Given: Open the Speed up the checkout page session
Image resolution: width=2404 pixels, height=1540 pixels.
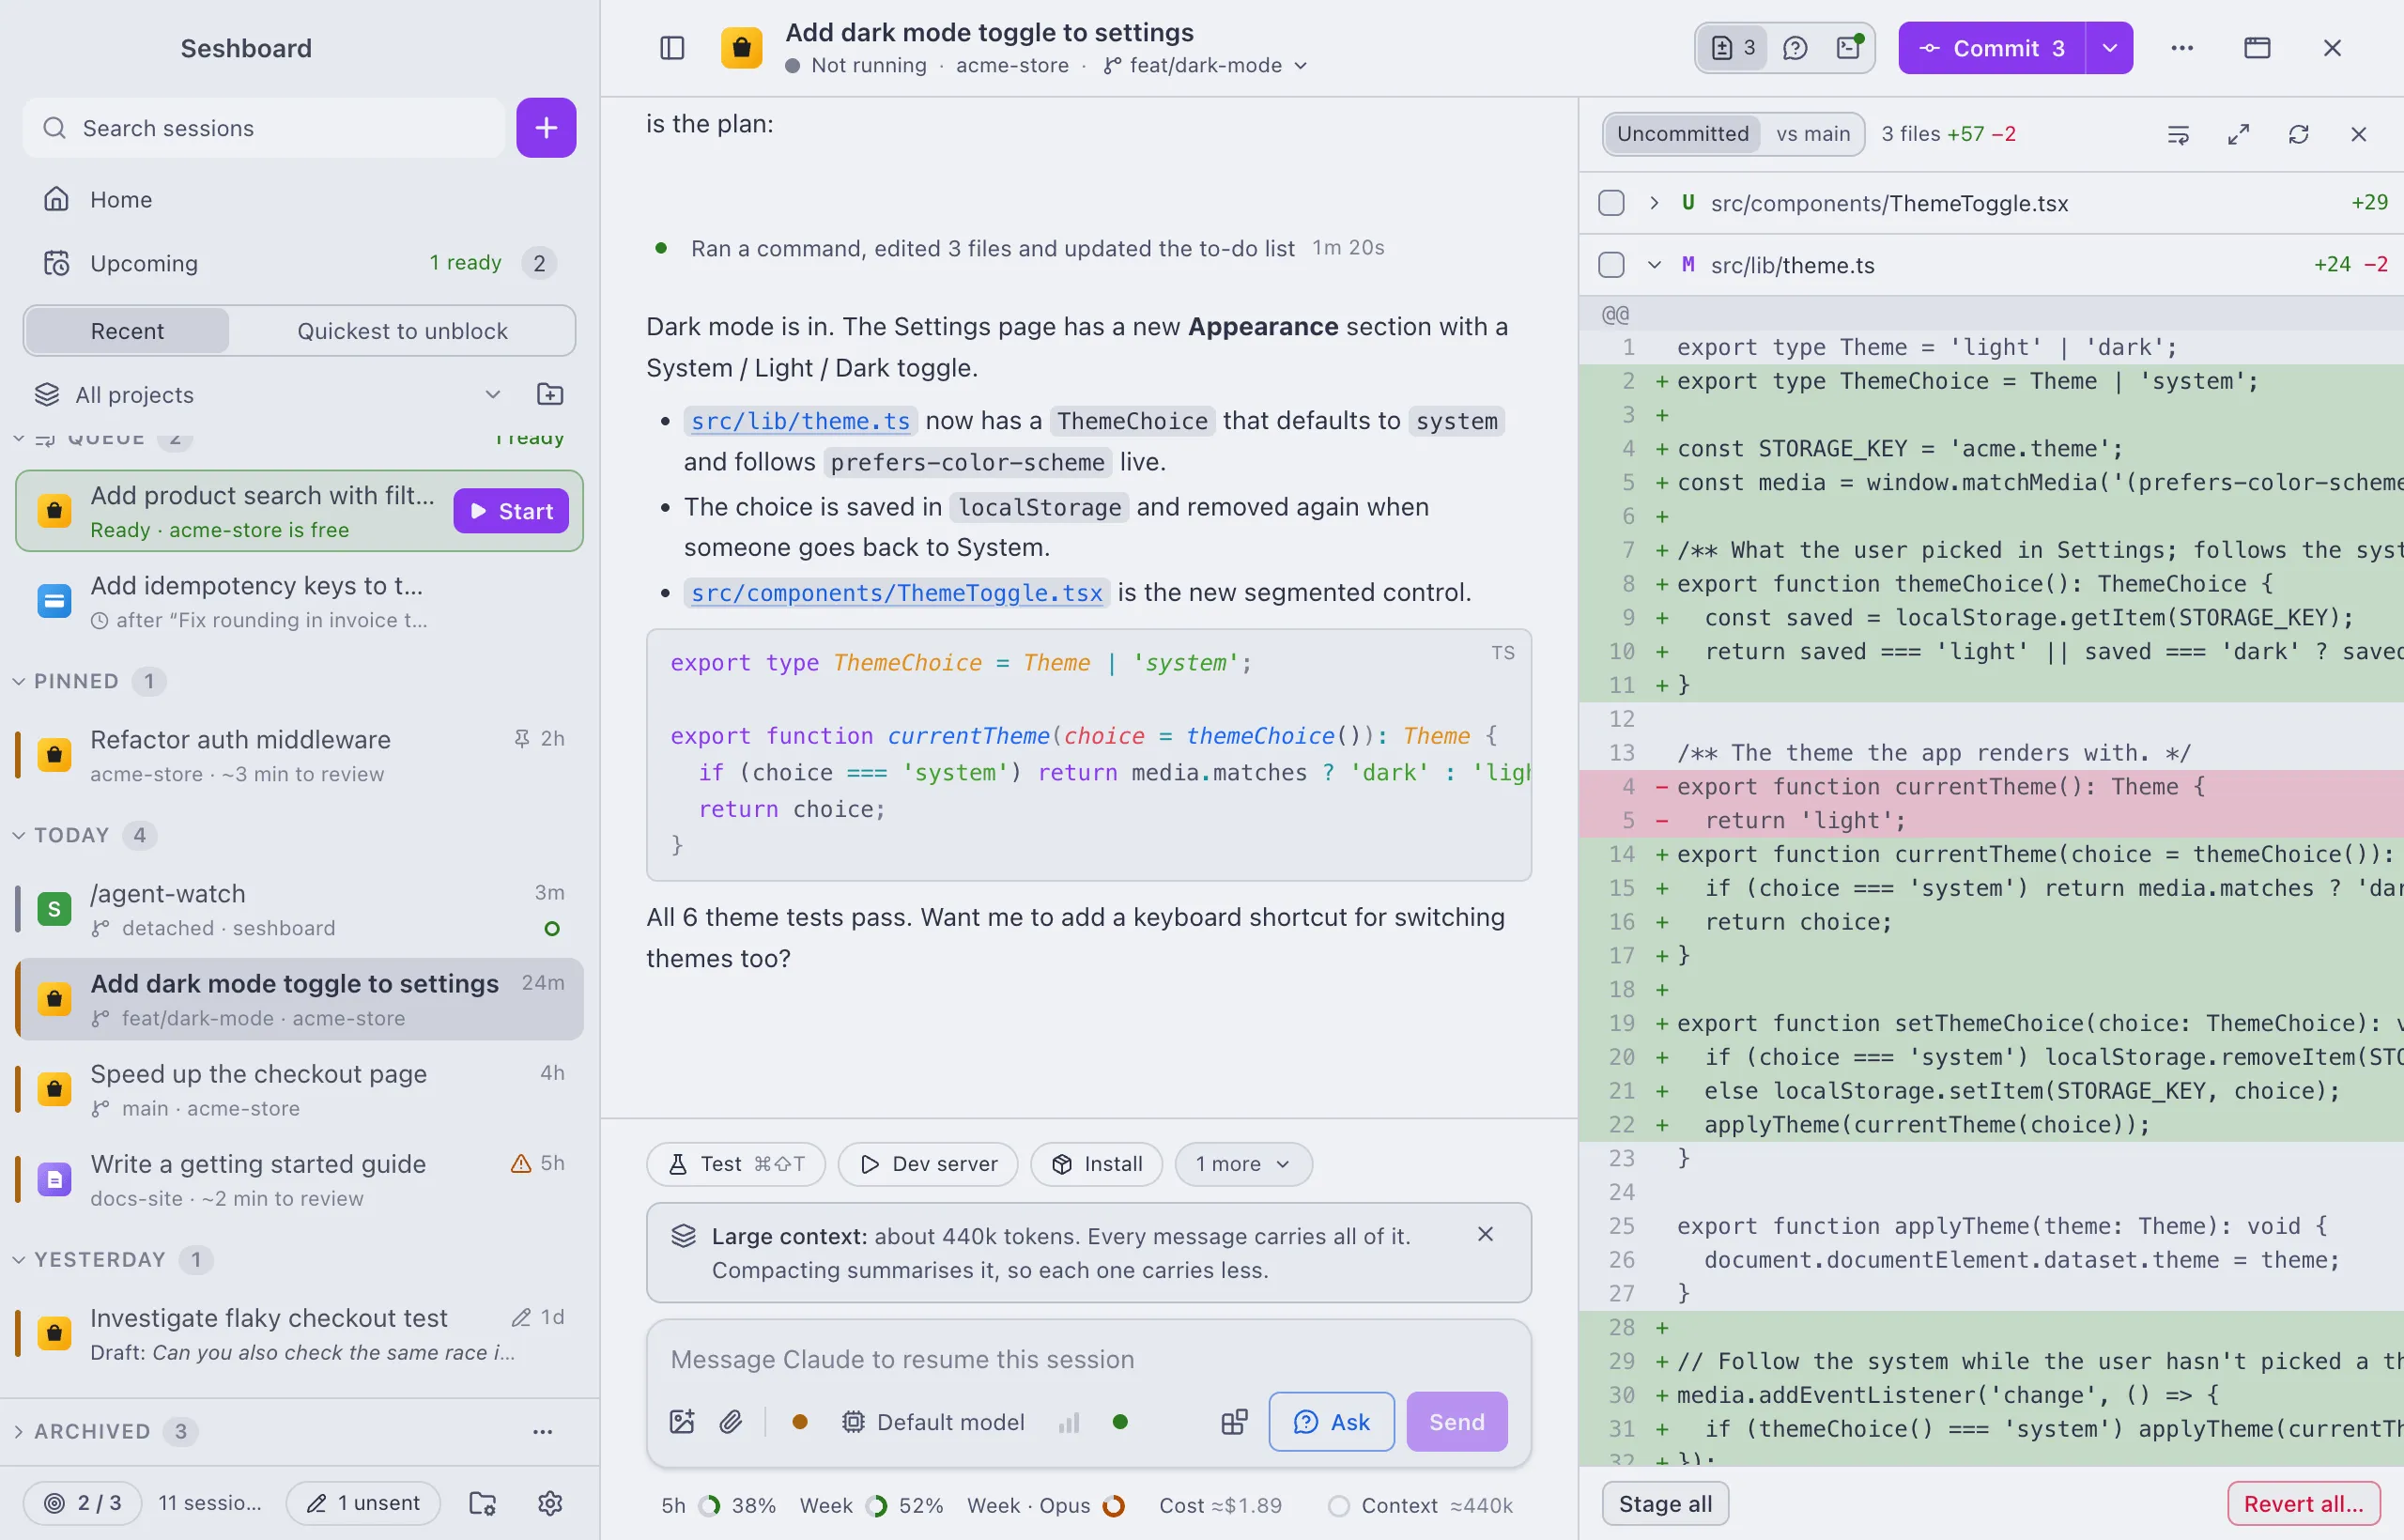Looking at the screenshot, I should (299, 1089).
